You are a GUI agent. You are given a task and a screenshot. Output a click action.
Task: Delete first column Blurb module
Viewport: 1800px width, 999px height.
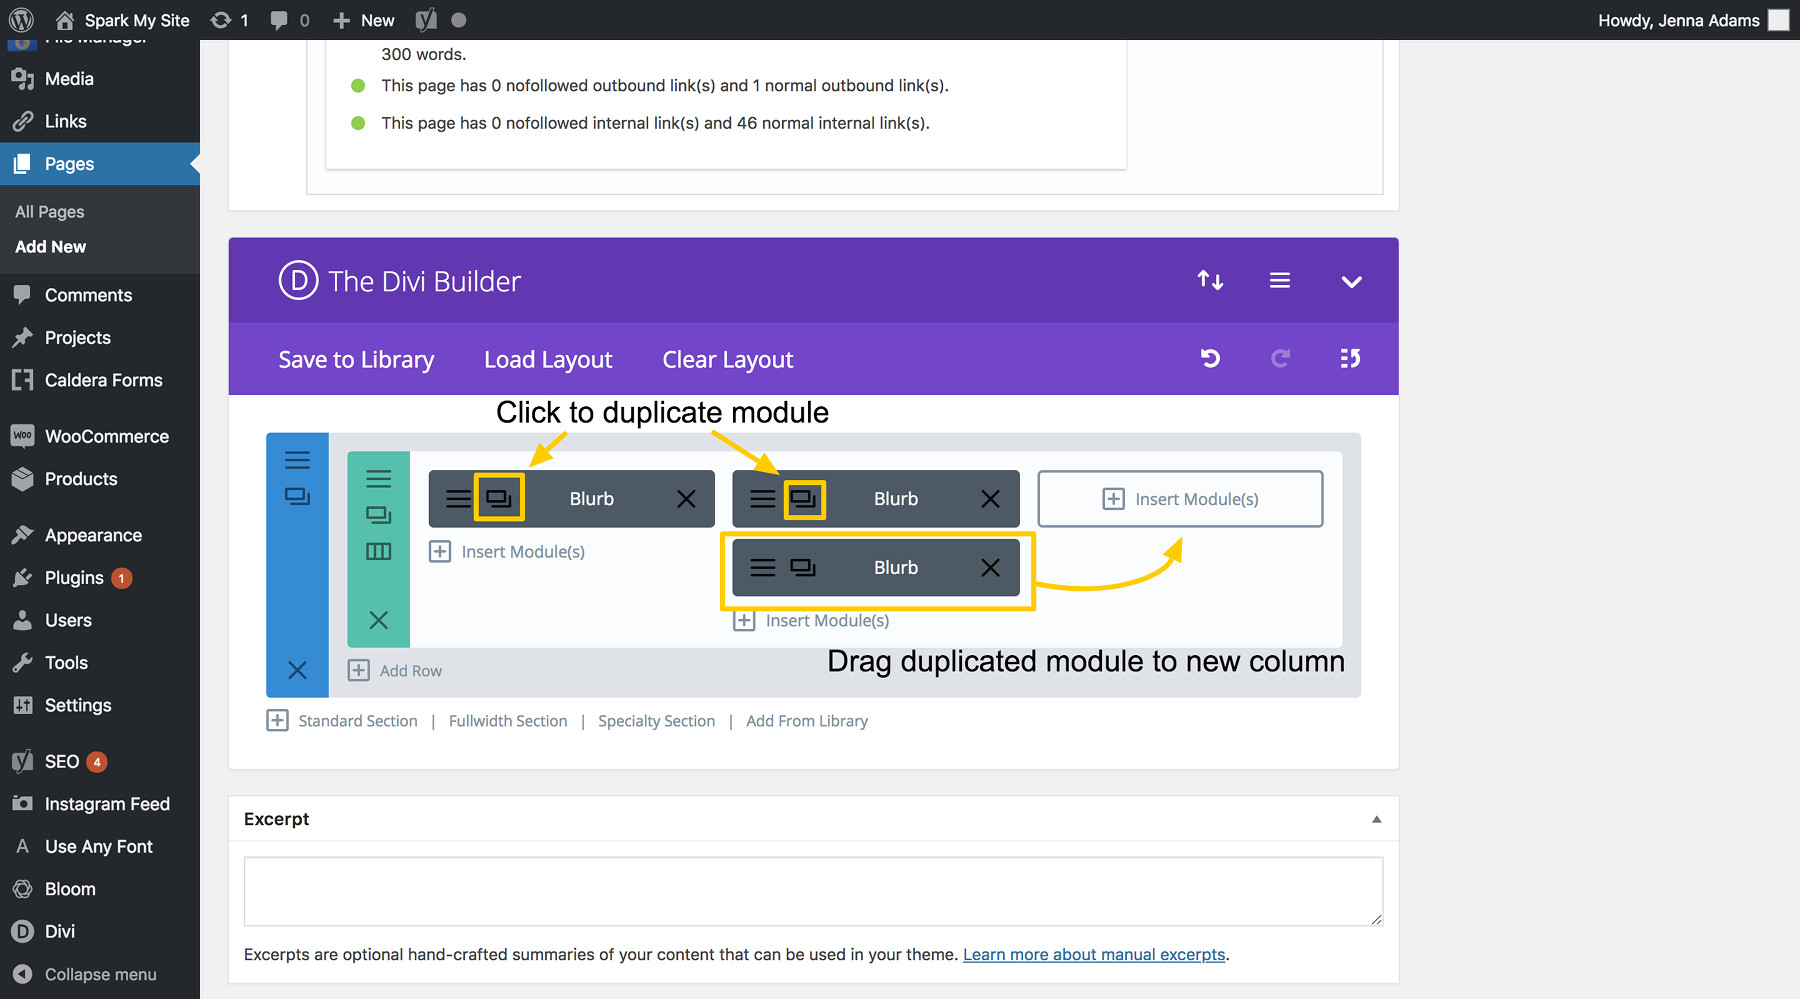[686, 499]
